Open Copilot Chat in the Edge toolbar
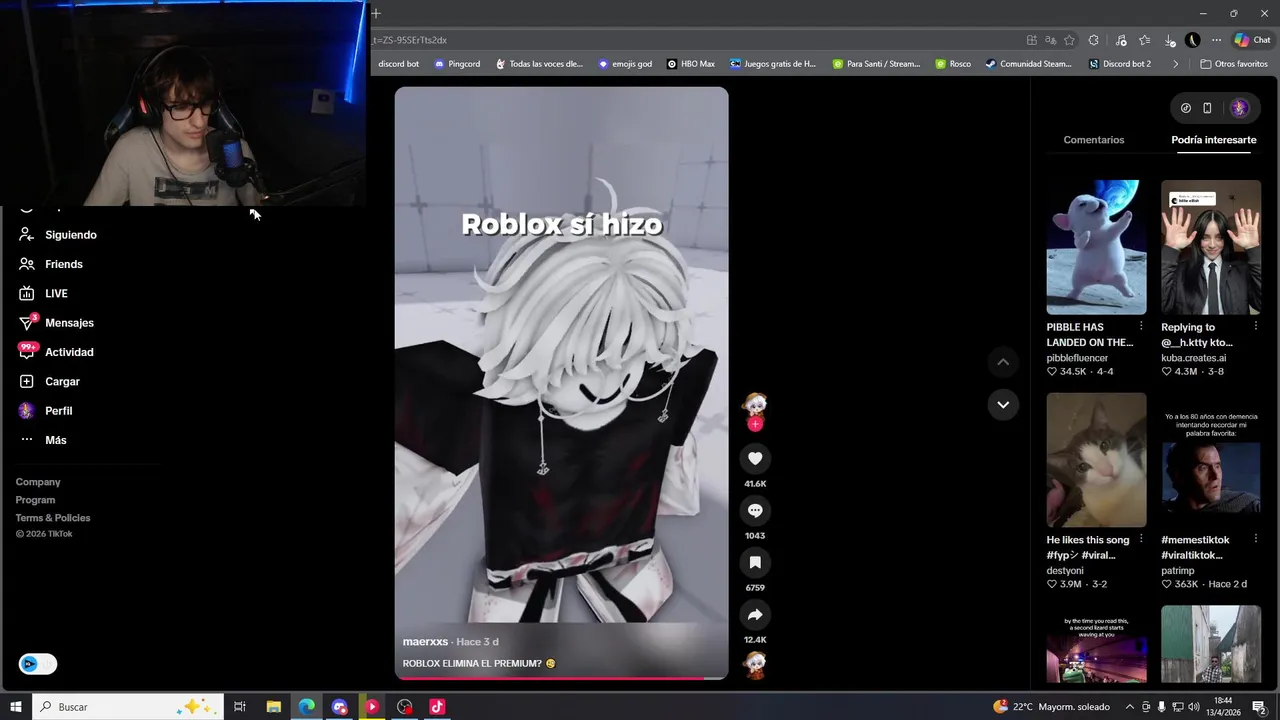Image resolution: width=1280 pixels, height=720 pixels. click(x=1252, y=40)
